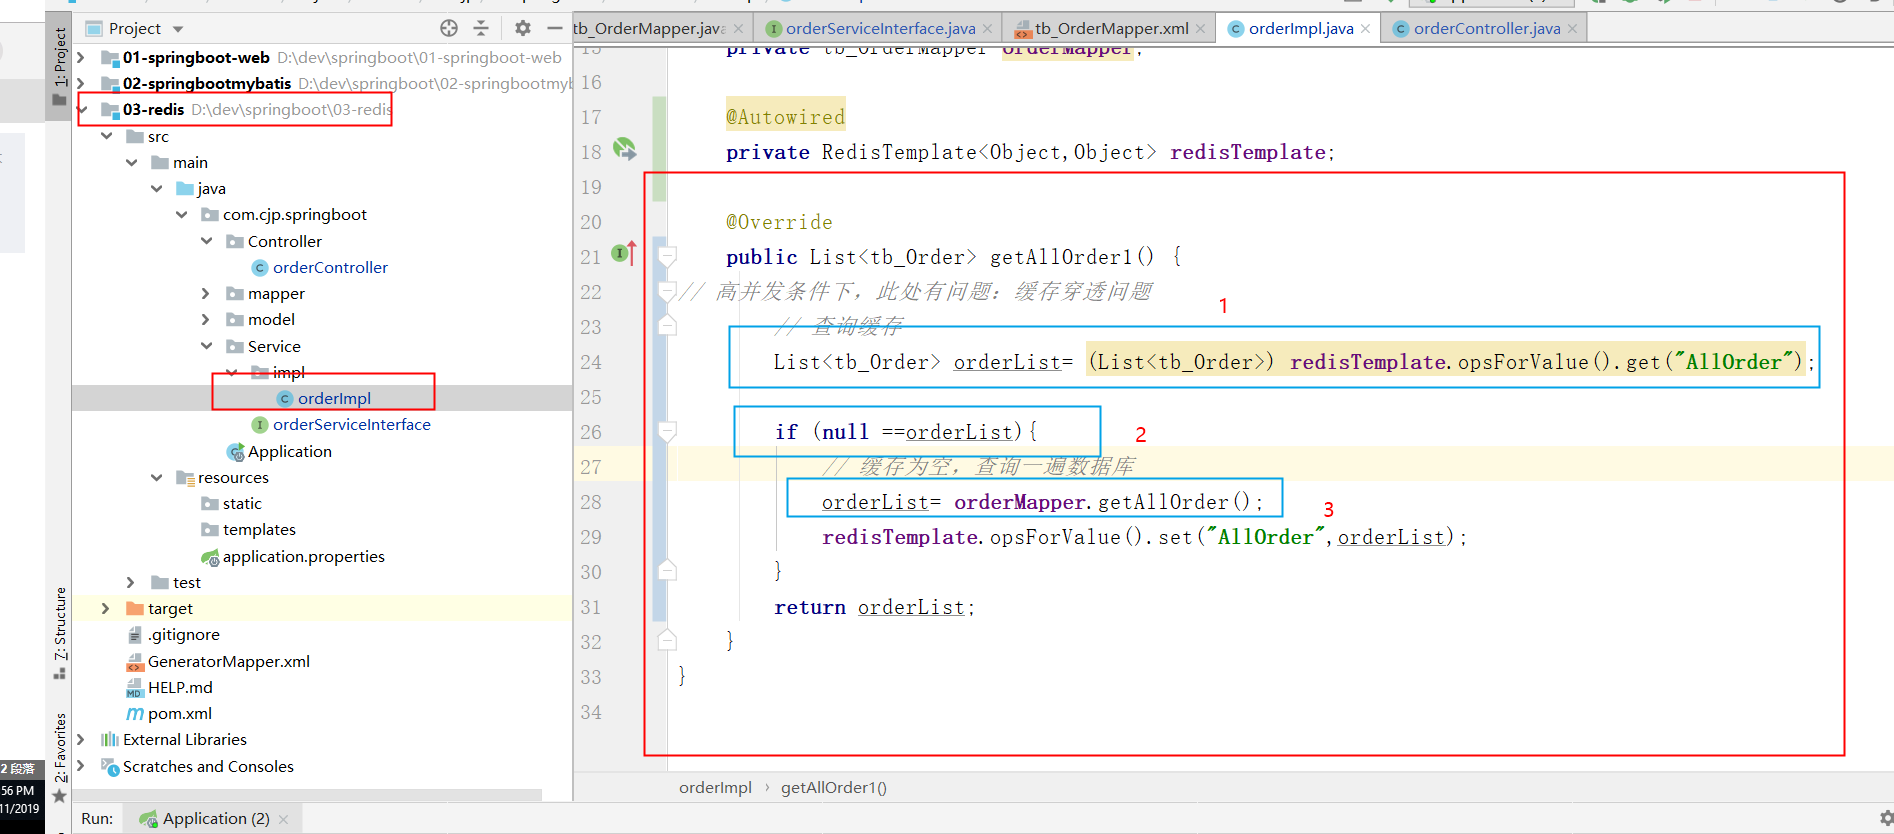Collapse the main folder
This screenshot has width=1894, height=834.
[x=132, y=163]
